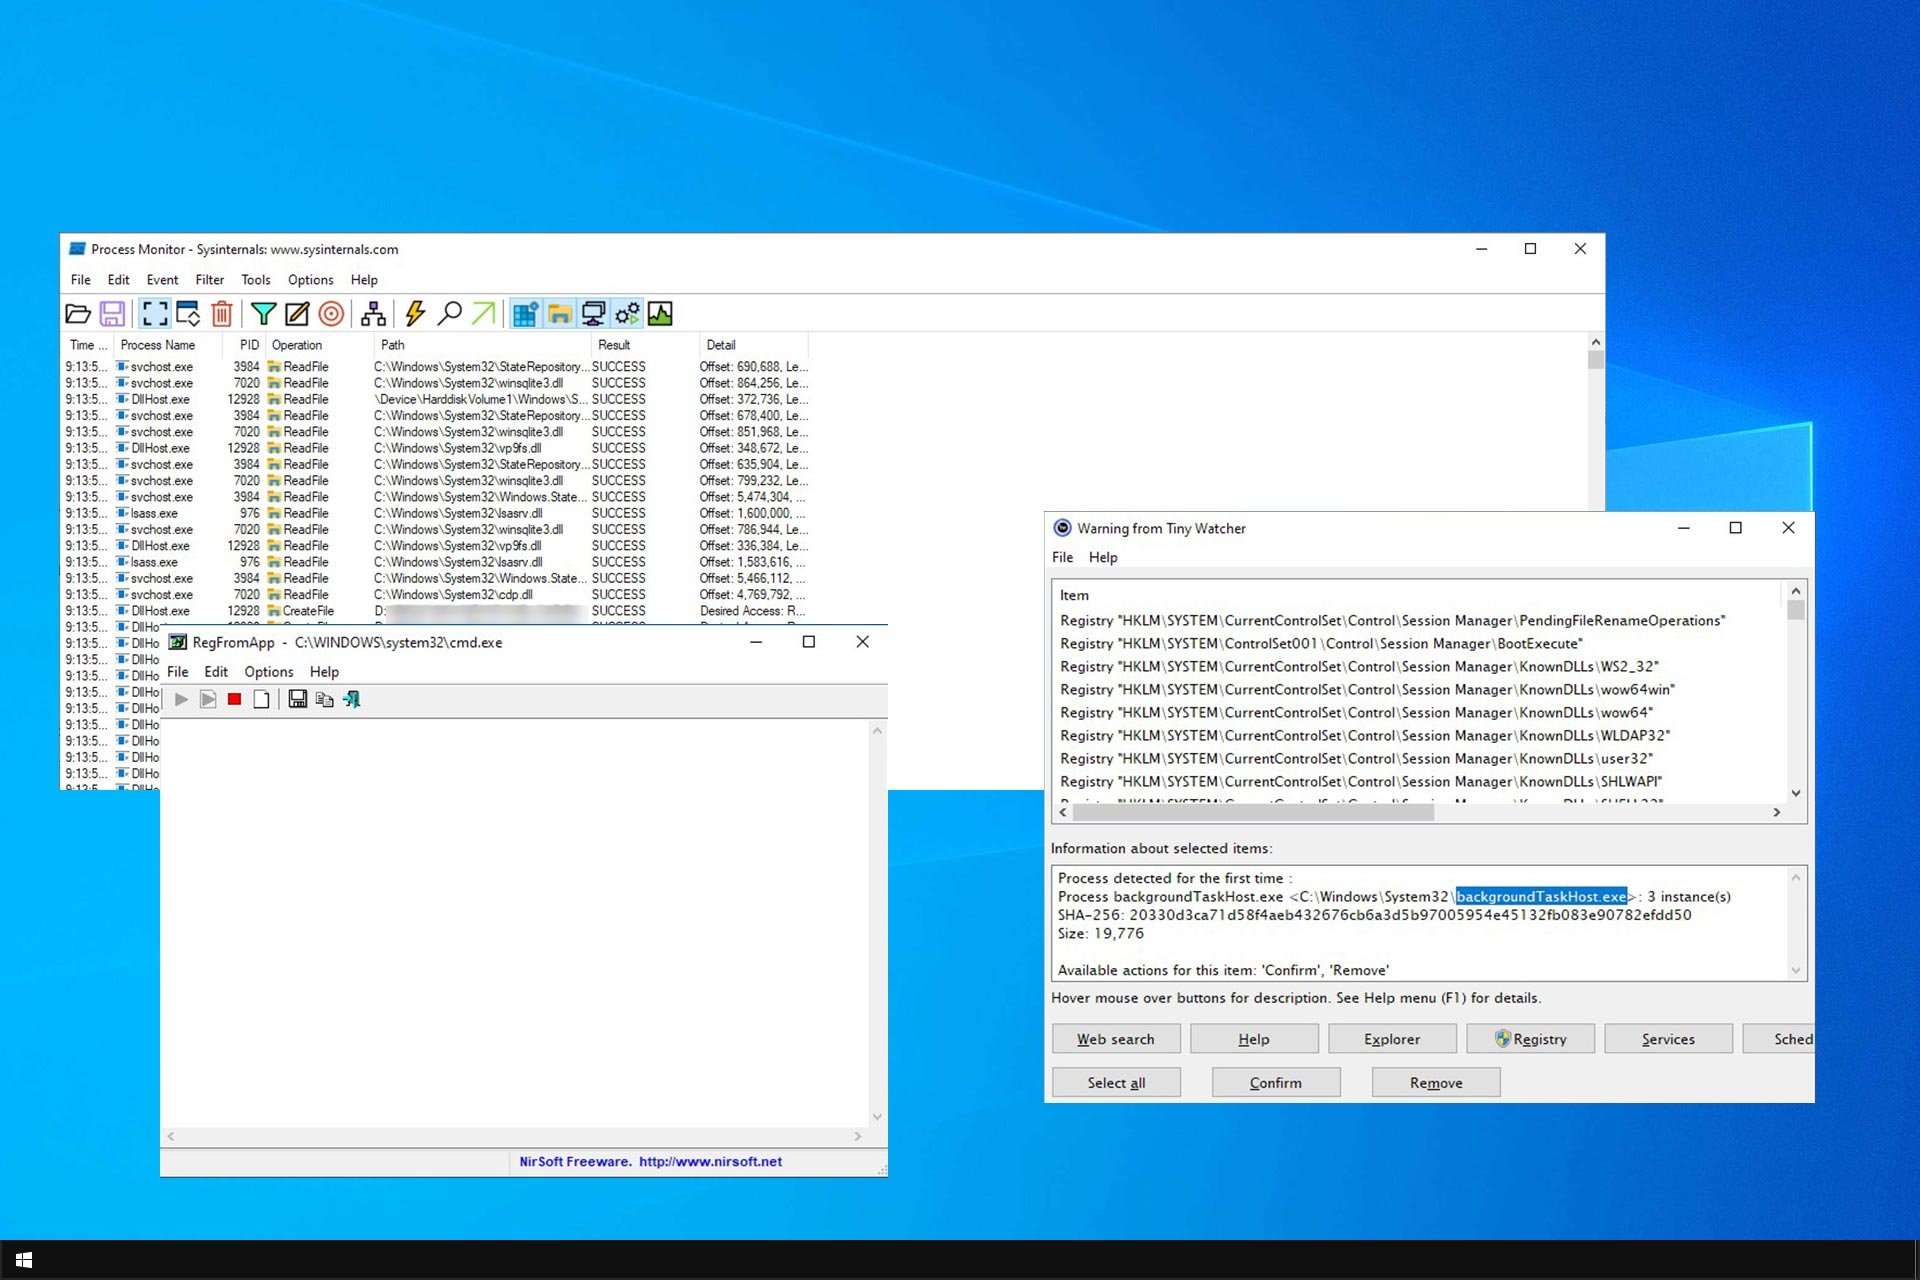Open Help menu in Tiny Watcher
This screenshot has height=1280, width=1920.
click(x=1103, y=557)
